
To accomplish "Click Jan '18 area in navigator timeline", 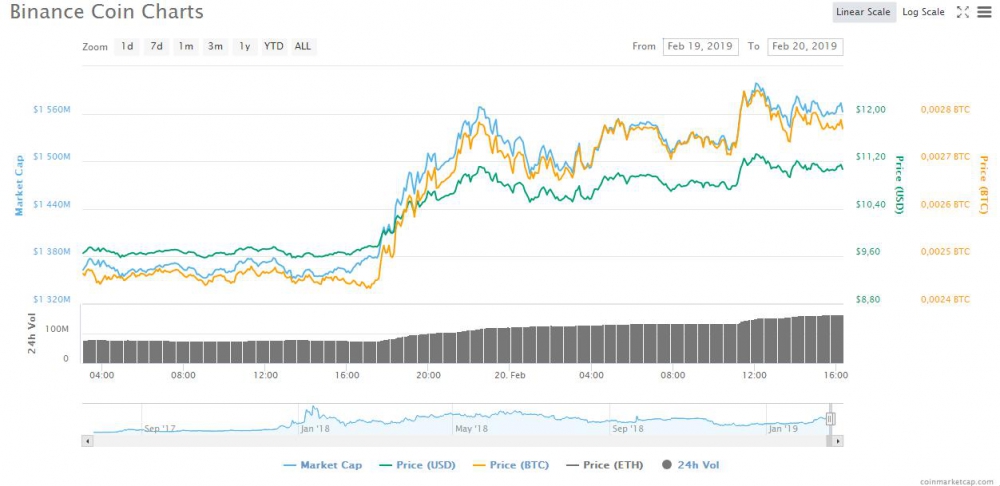I will pyautogui.click(x=314, y=429).
